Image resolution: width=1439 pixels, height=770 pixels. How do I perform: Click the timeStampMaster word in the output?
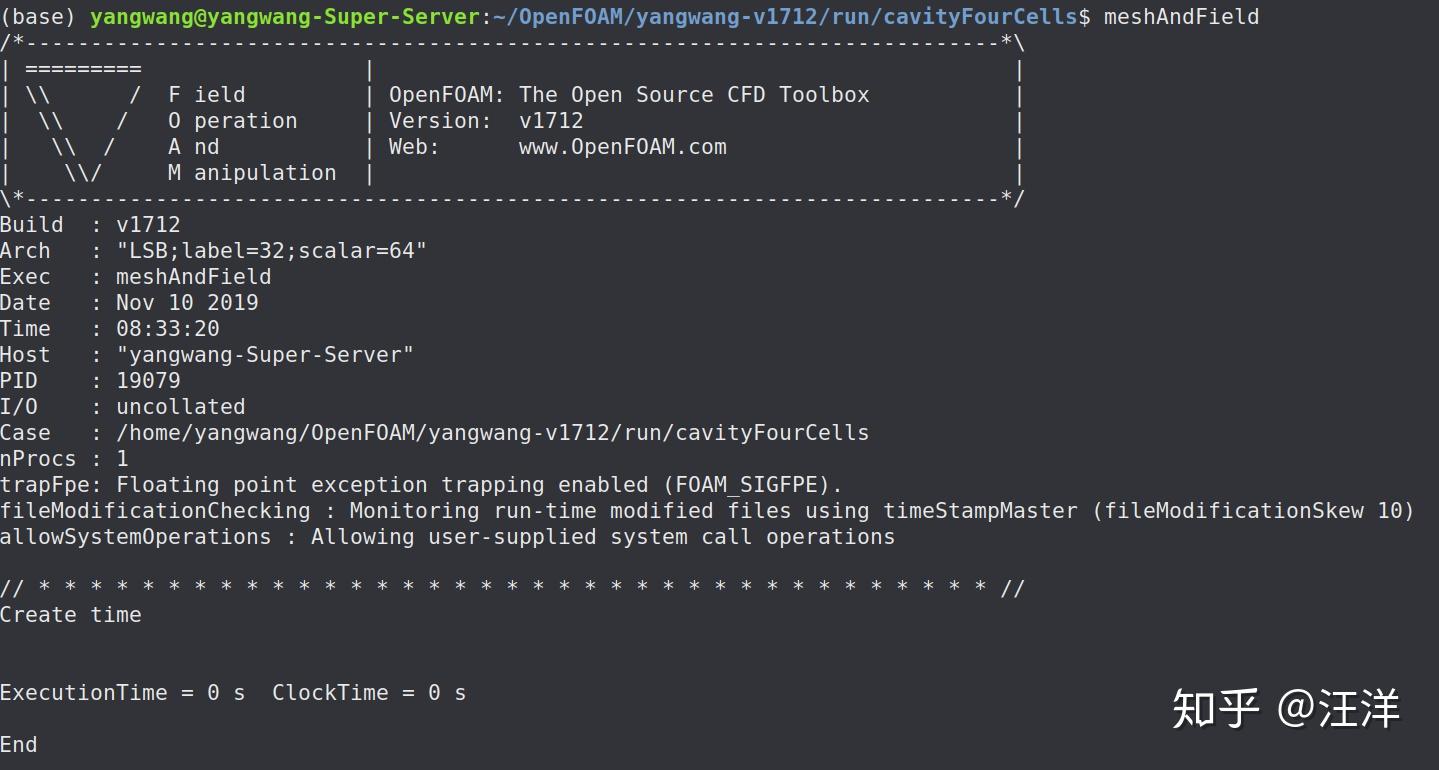980,511
